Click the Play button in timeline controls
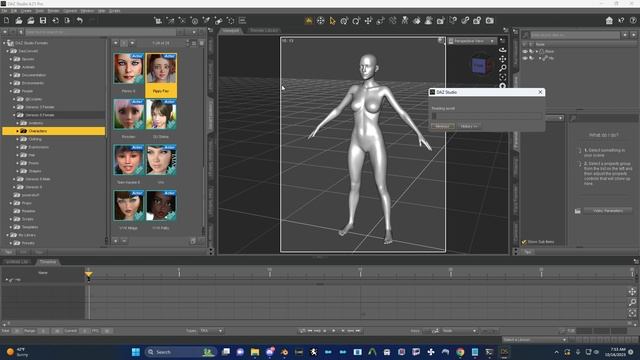Viewport: 640px width, 360px height. 333,331
